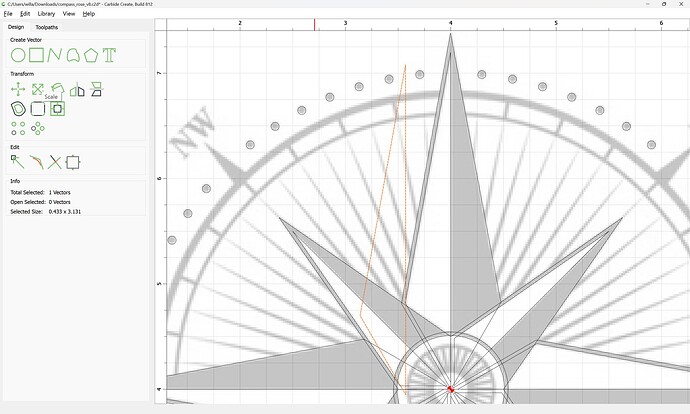Click the Move transform icon

(x=18, y=90)
